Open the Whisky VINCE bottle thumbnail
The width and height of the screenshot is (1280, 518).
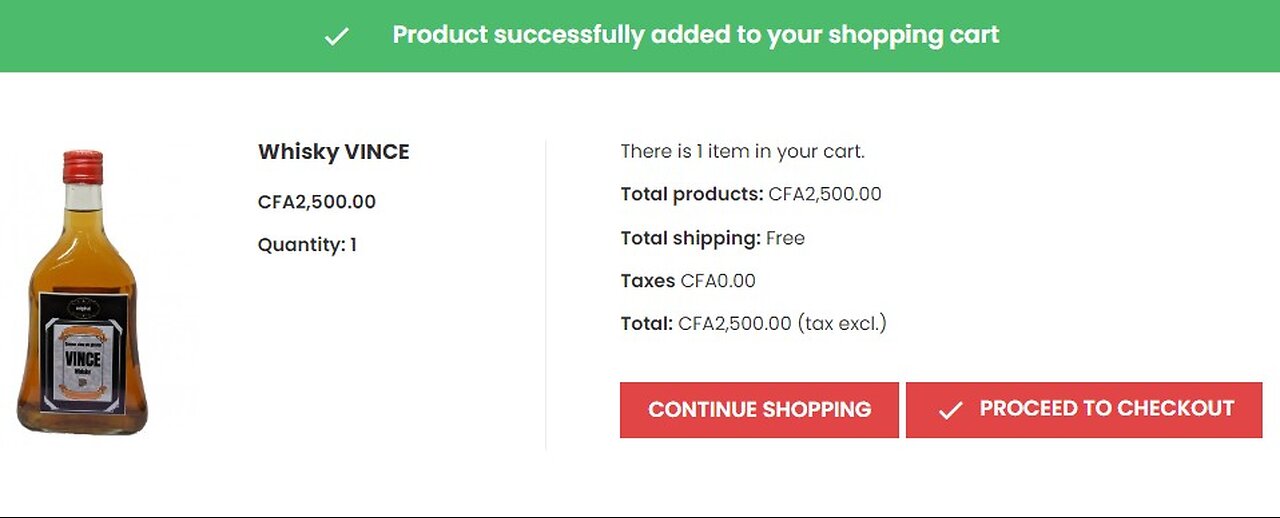[x=83, y=293]
